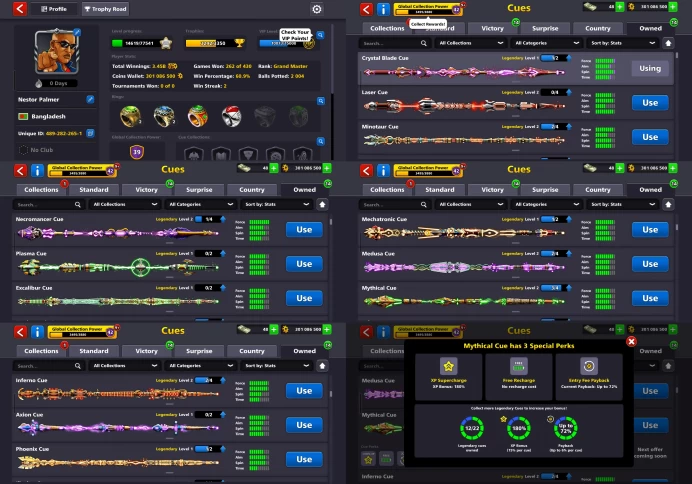Viewport: 692px width, 484px height.
Task: Click the red back arrow on the Profile screen
Action: click(20, 9)
